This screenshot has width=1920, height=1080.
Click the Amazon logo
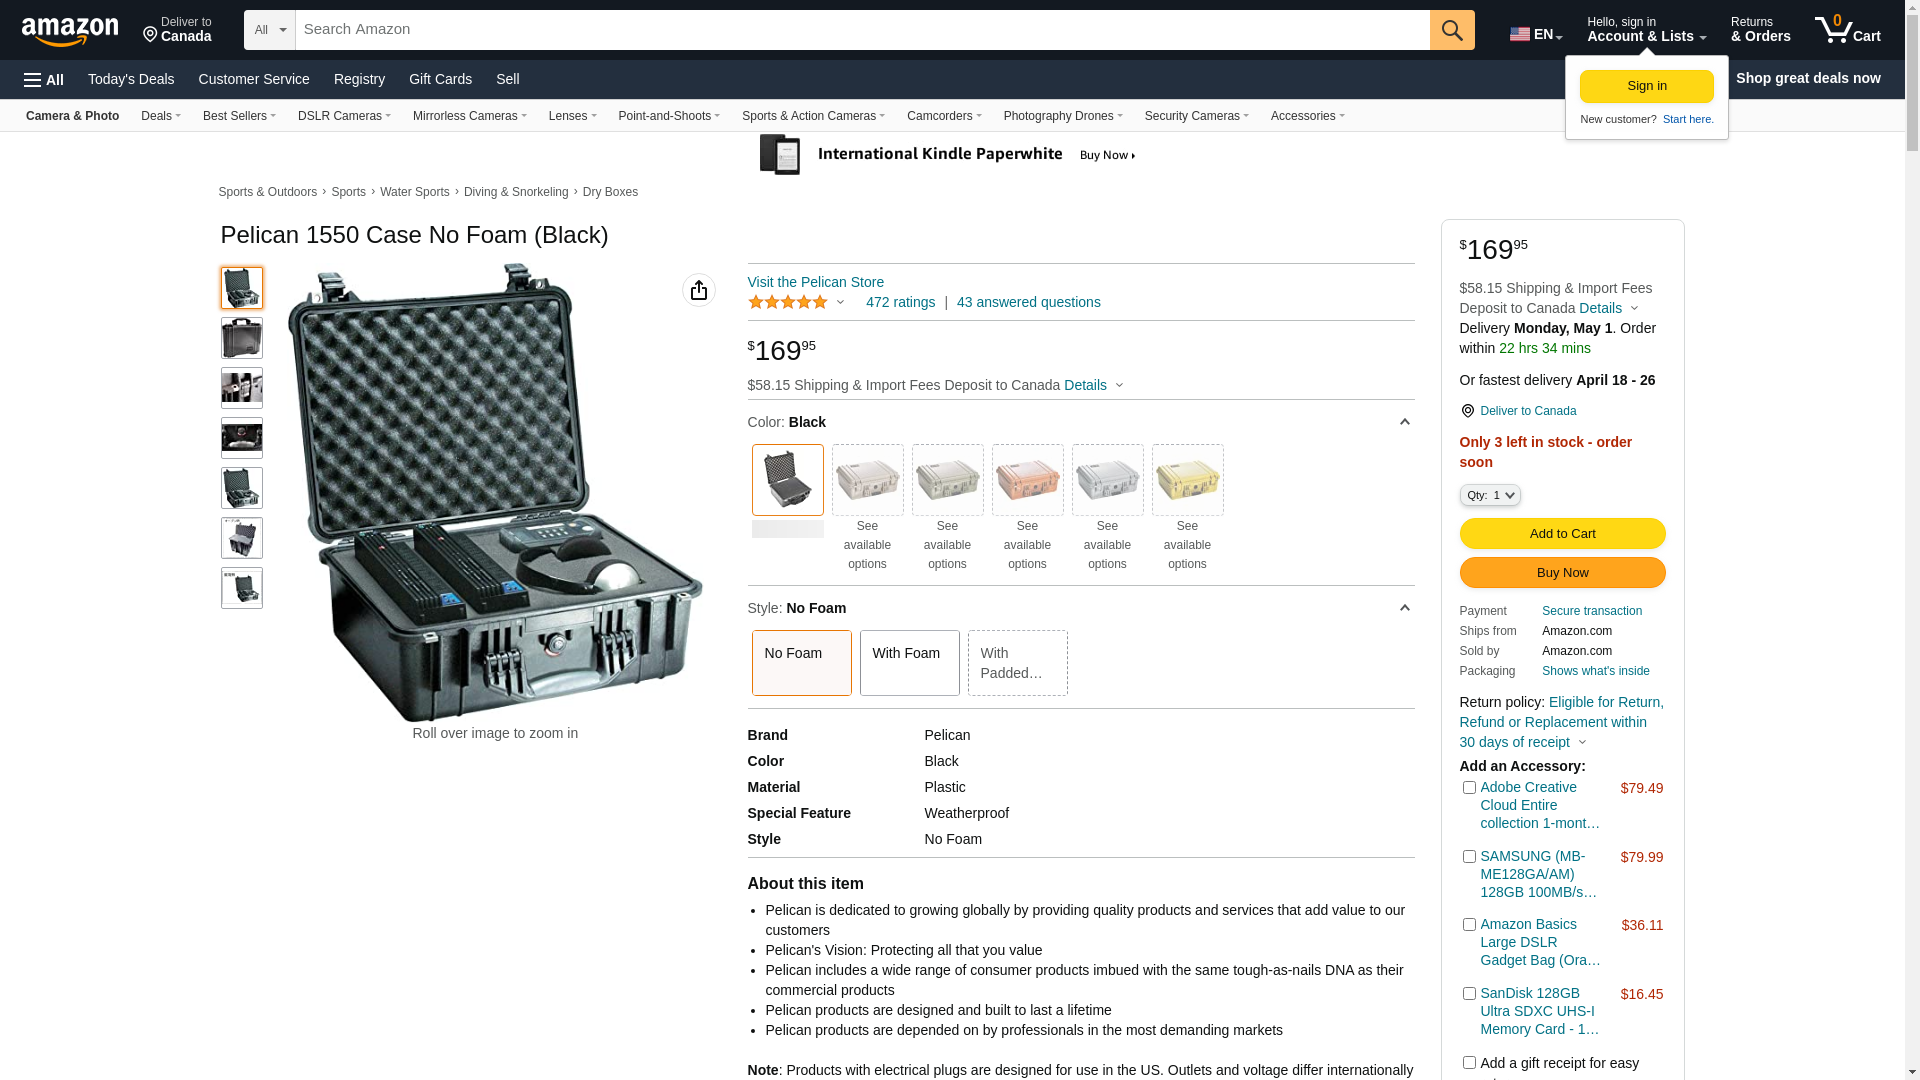pyautogui.click(x=70, y=31)
